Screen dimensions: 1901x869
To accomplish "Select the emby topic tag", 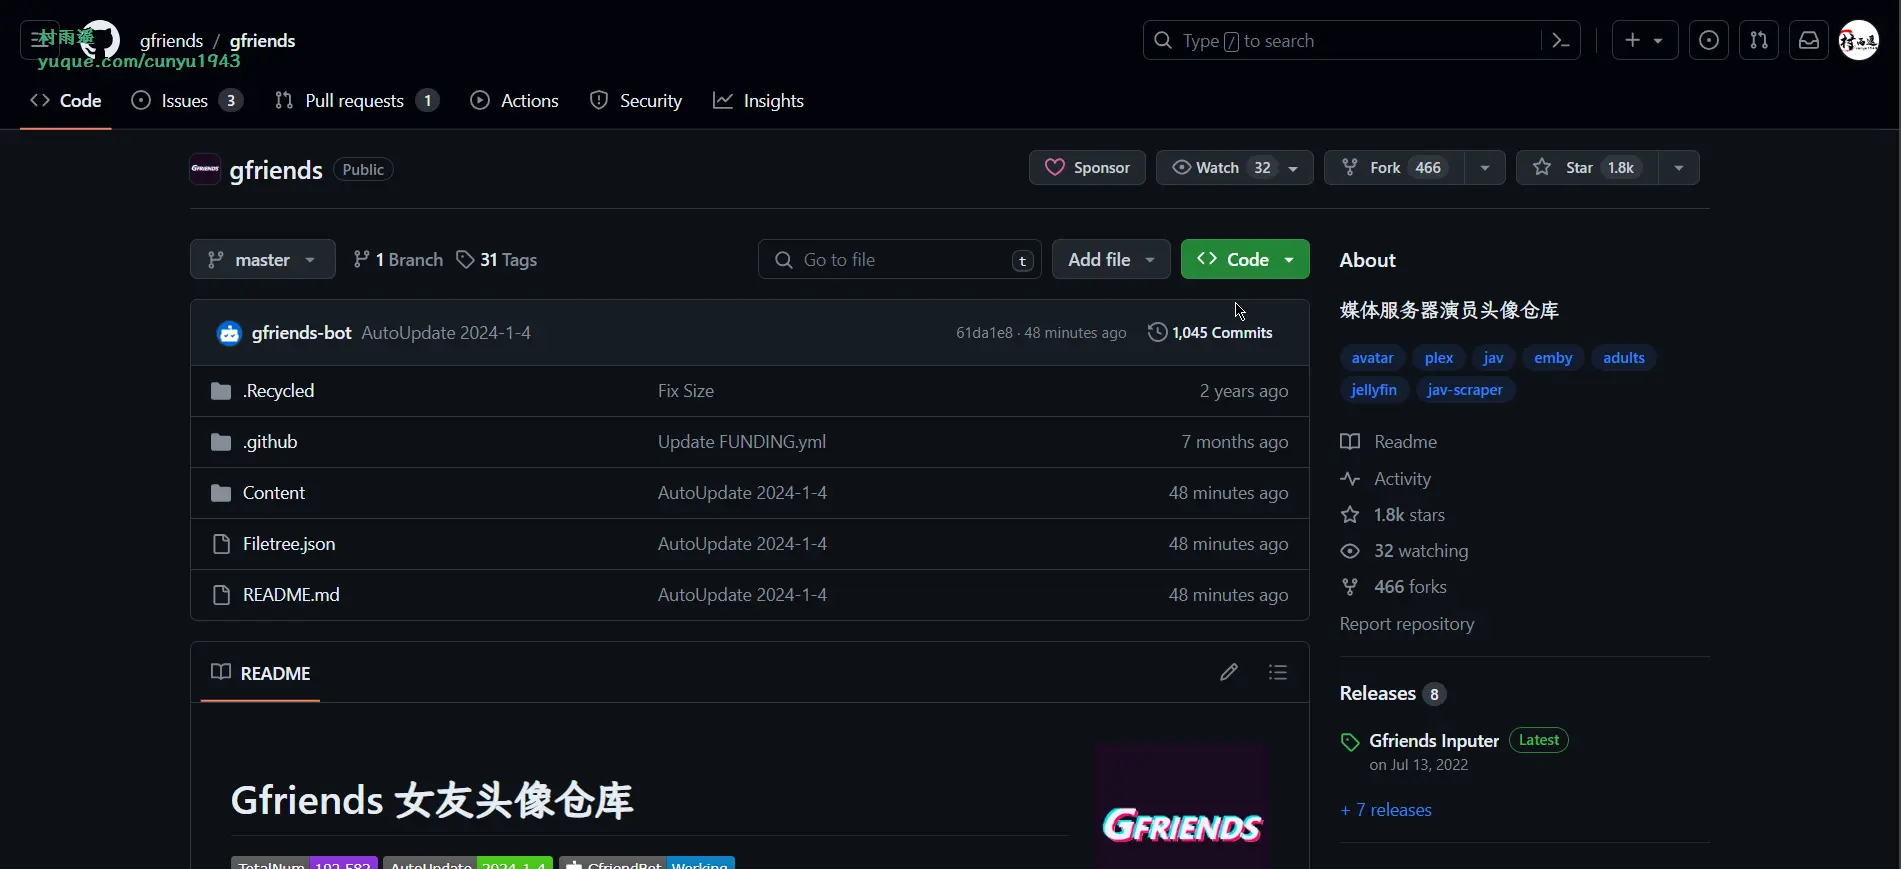I will coord(1553,358).
